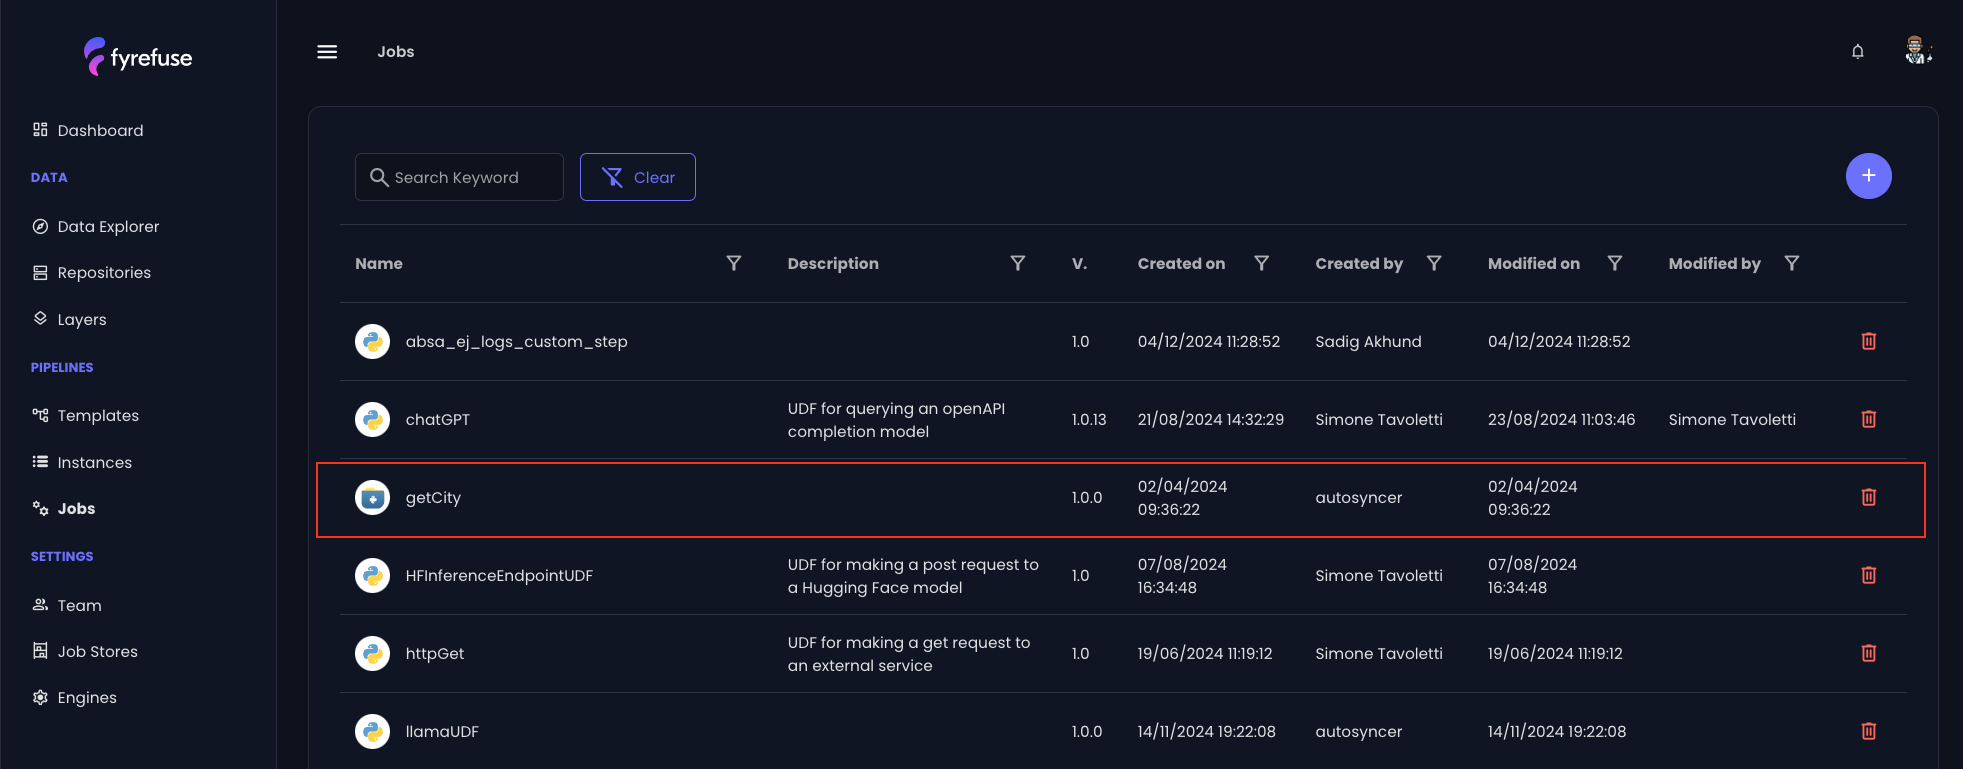
Task: Click the Clear filters button
Action: pyautogui.click(x=637, y=177)
